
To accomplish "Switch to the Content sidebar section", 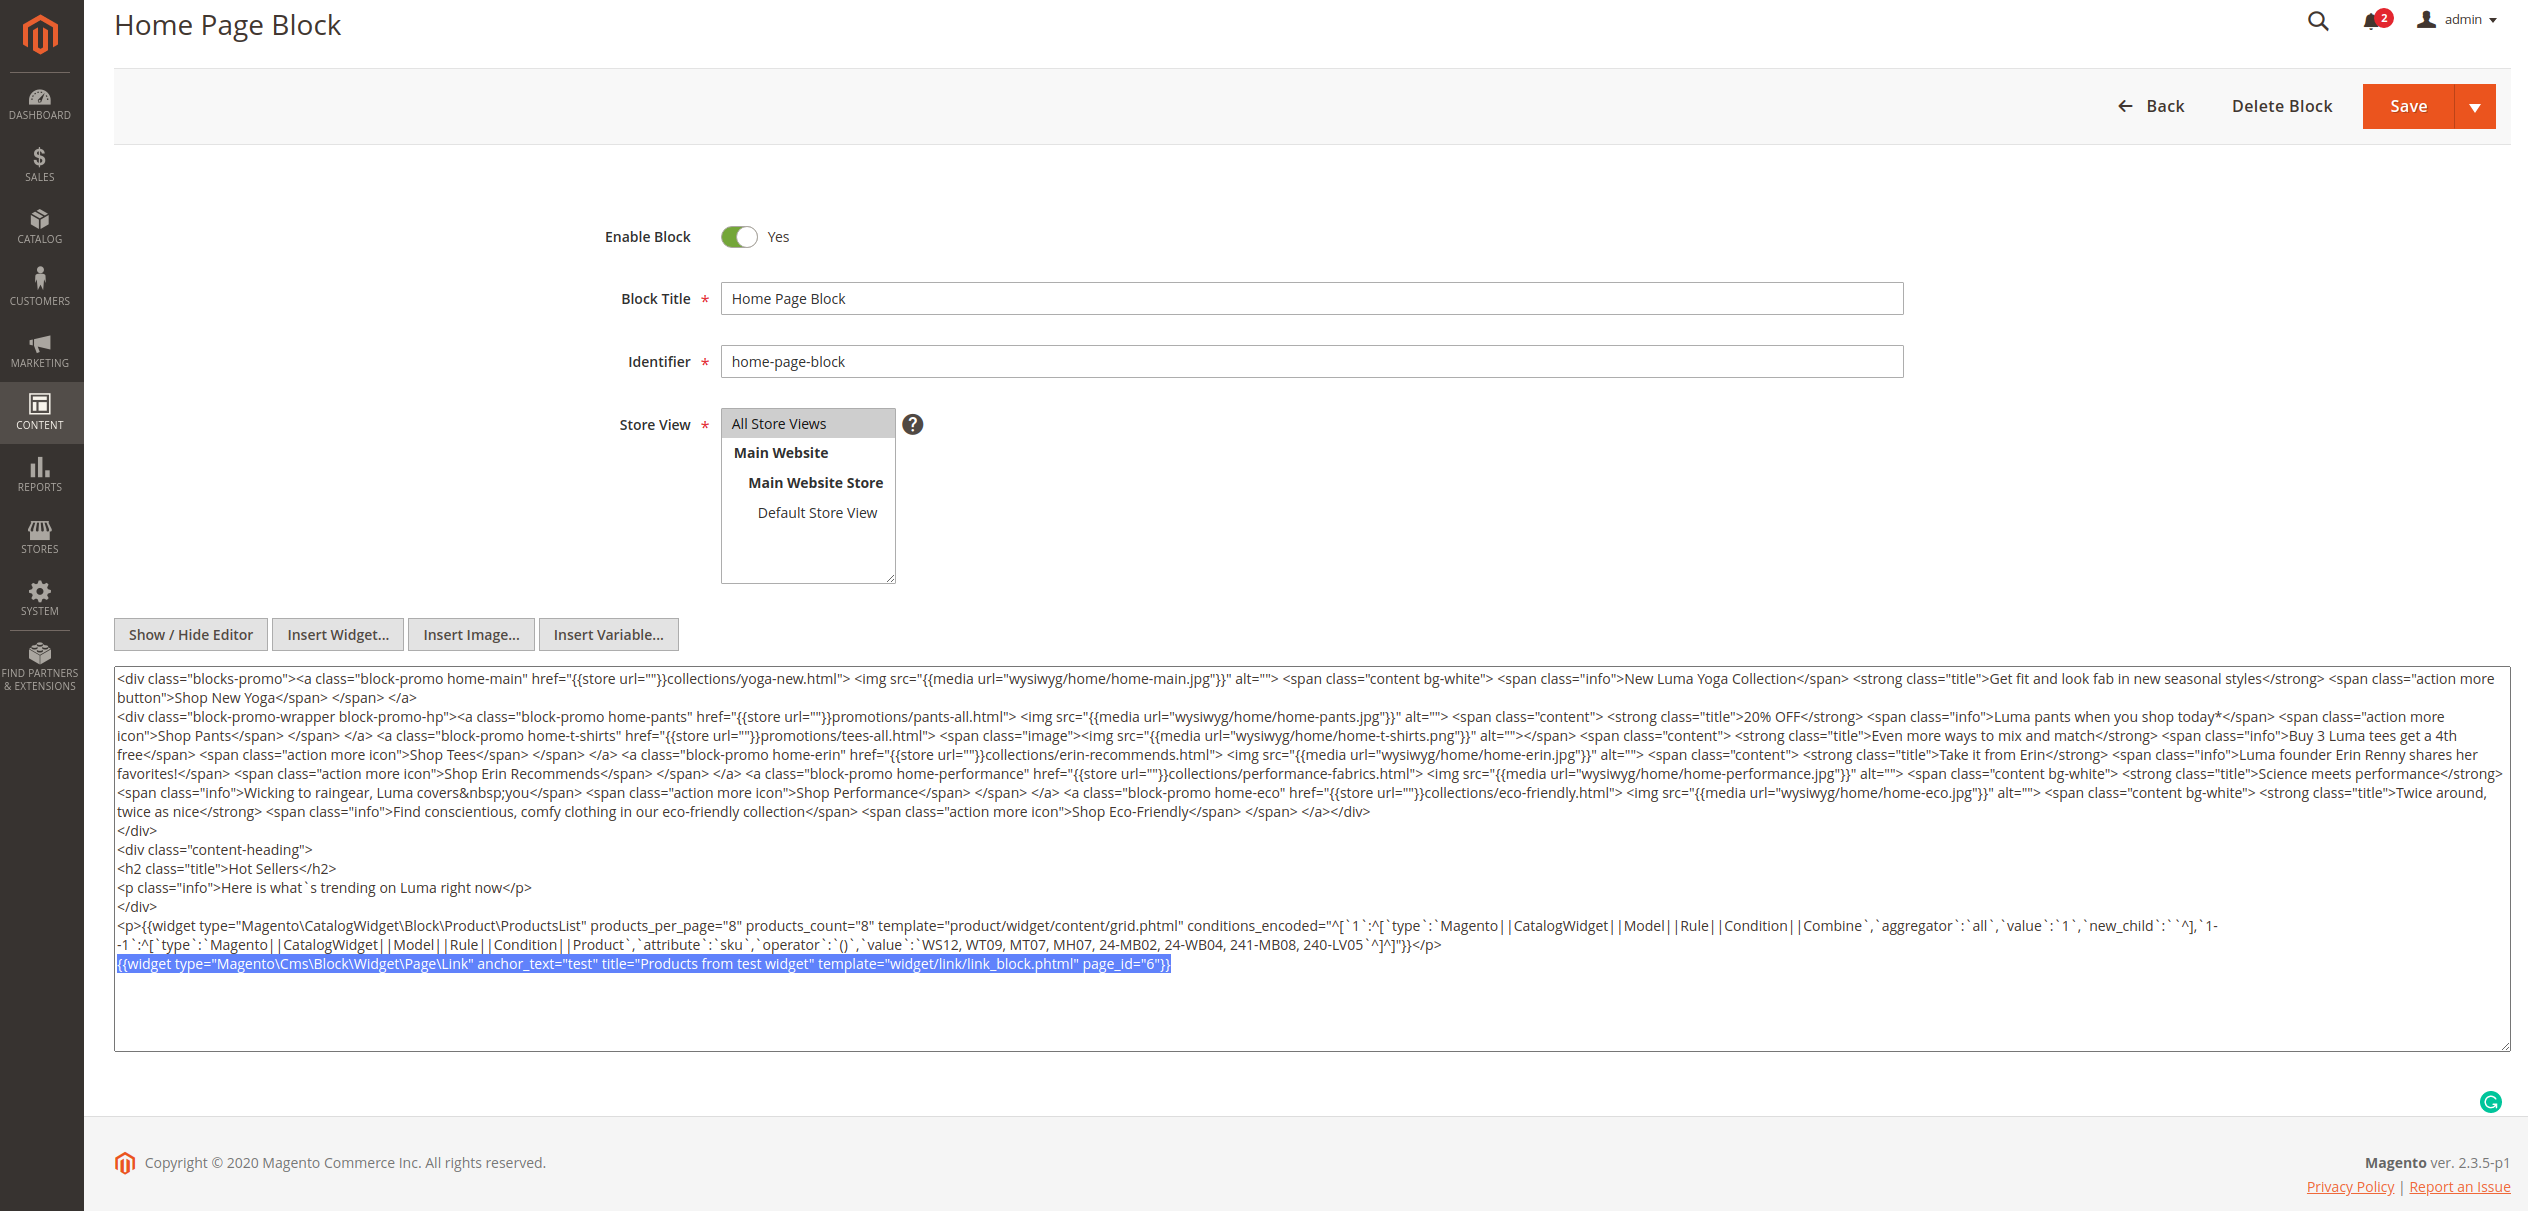I will (x=39, y=412).
